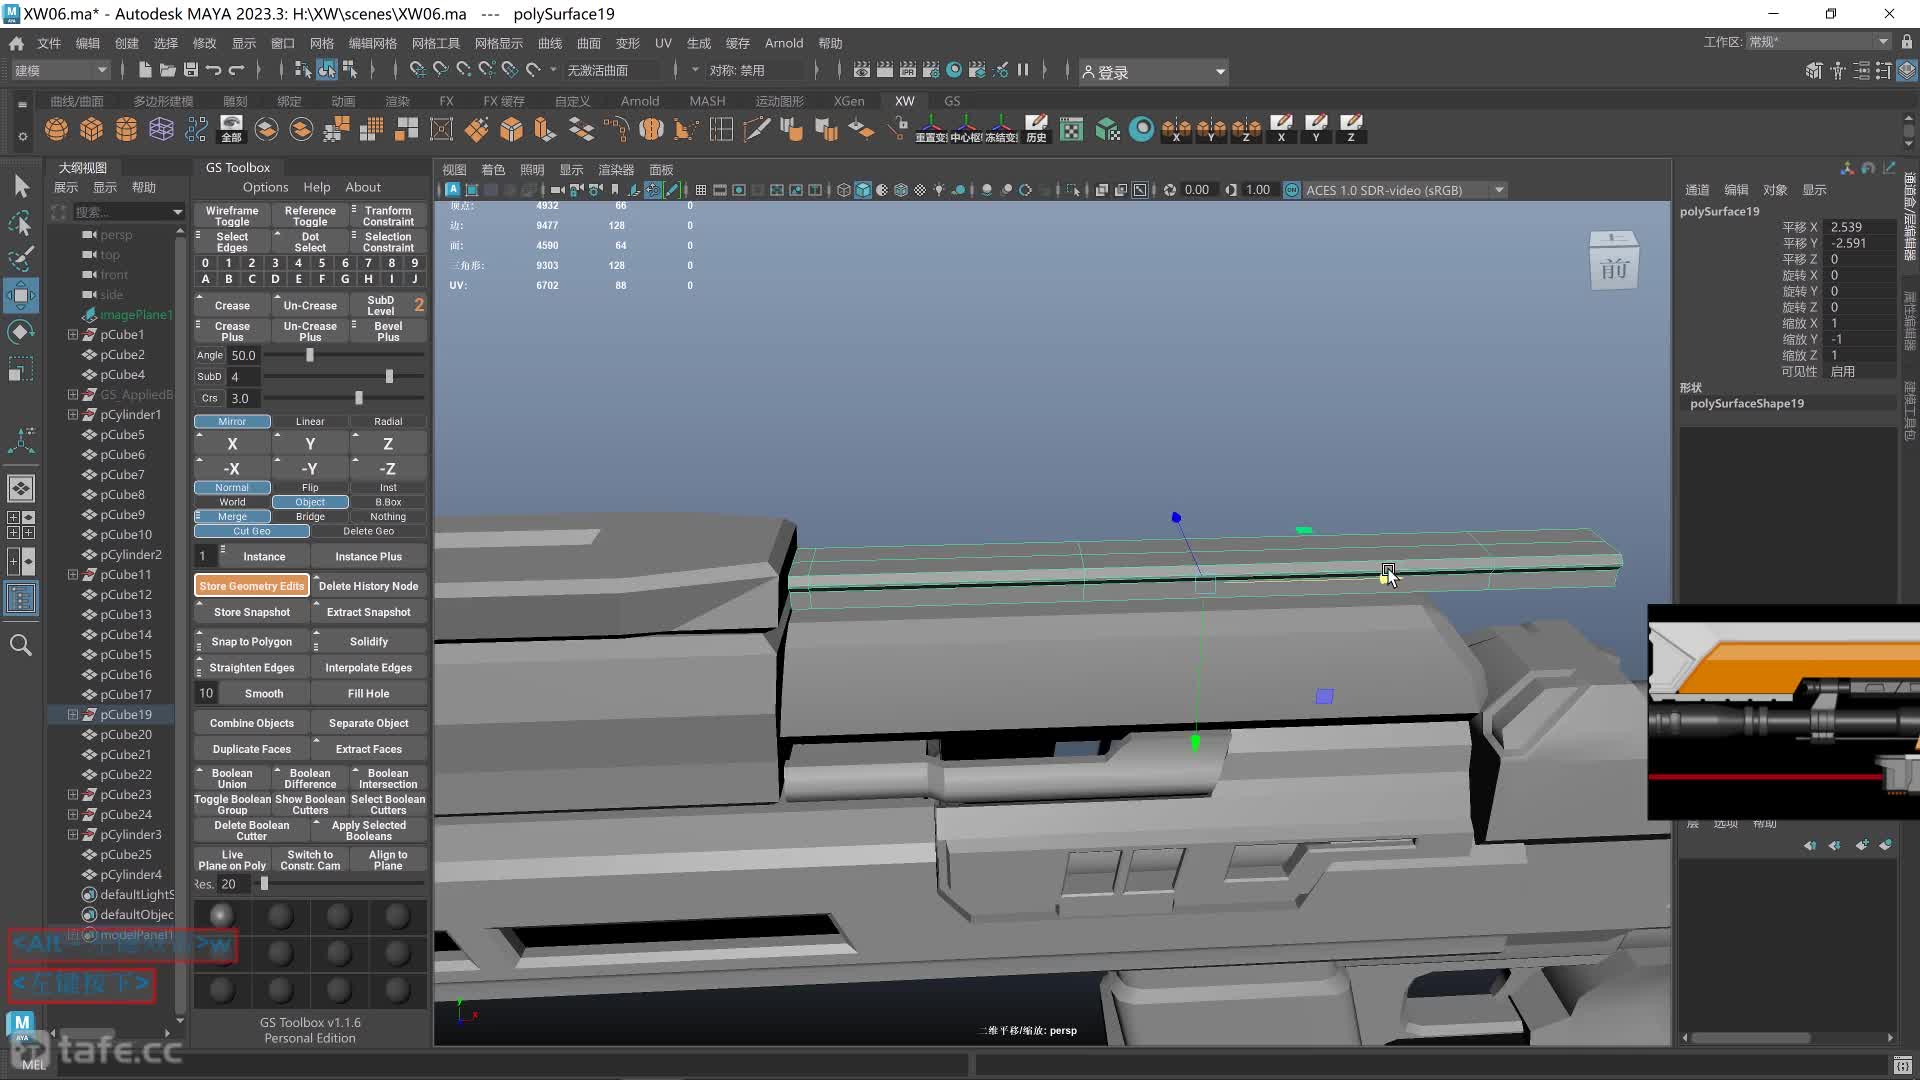This screenshot has width=1920, height=1080.
Task: Click the polygon cylinder shelf icon
Action: (x=126, y=129)
